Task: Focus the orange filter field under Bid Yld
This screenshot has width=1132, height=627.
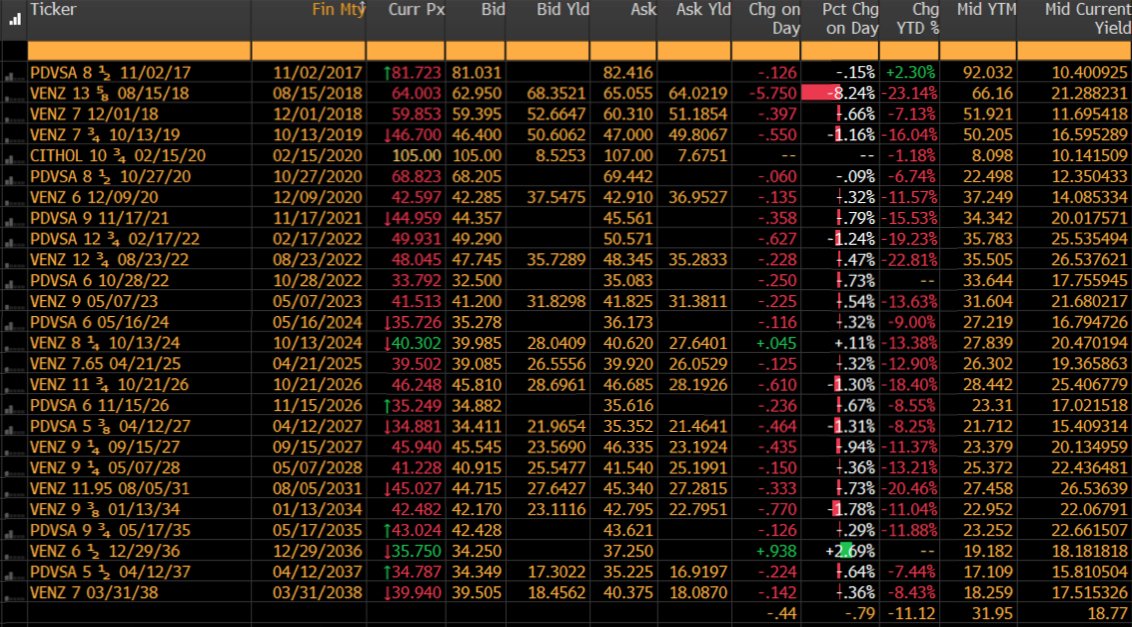Action: pyautogui.click(x=548, y=51)
